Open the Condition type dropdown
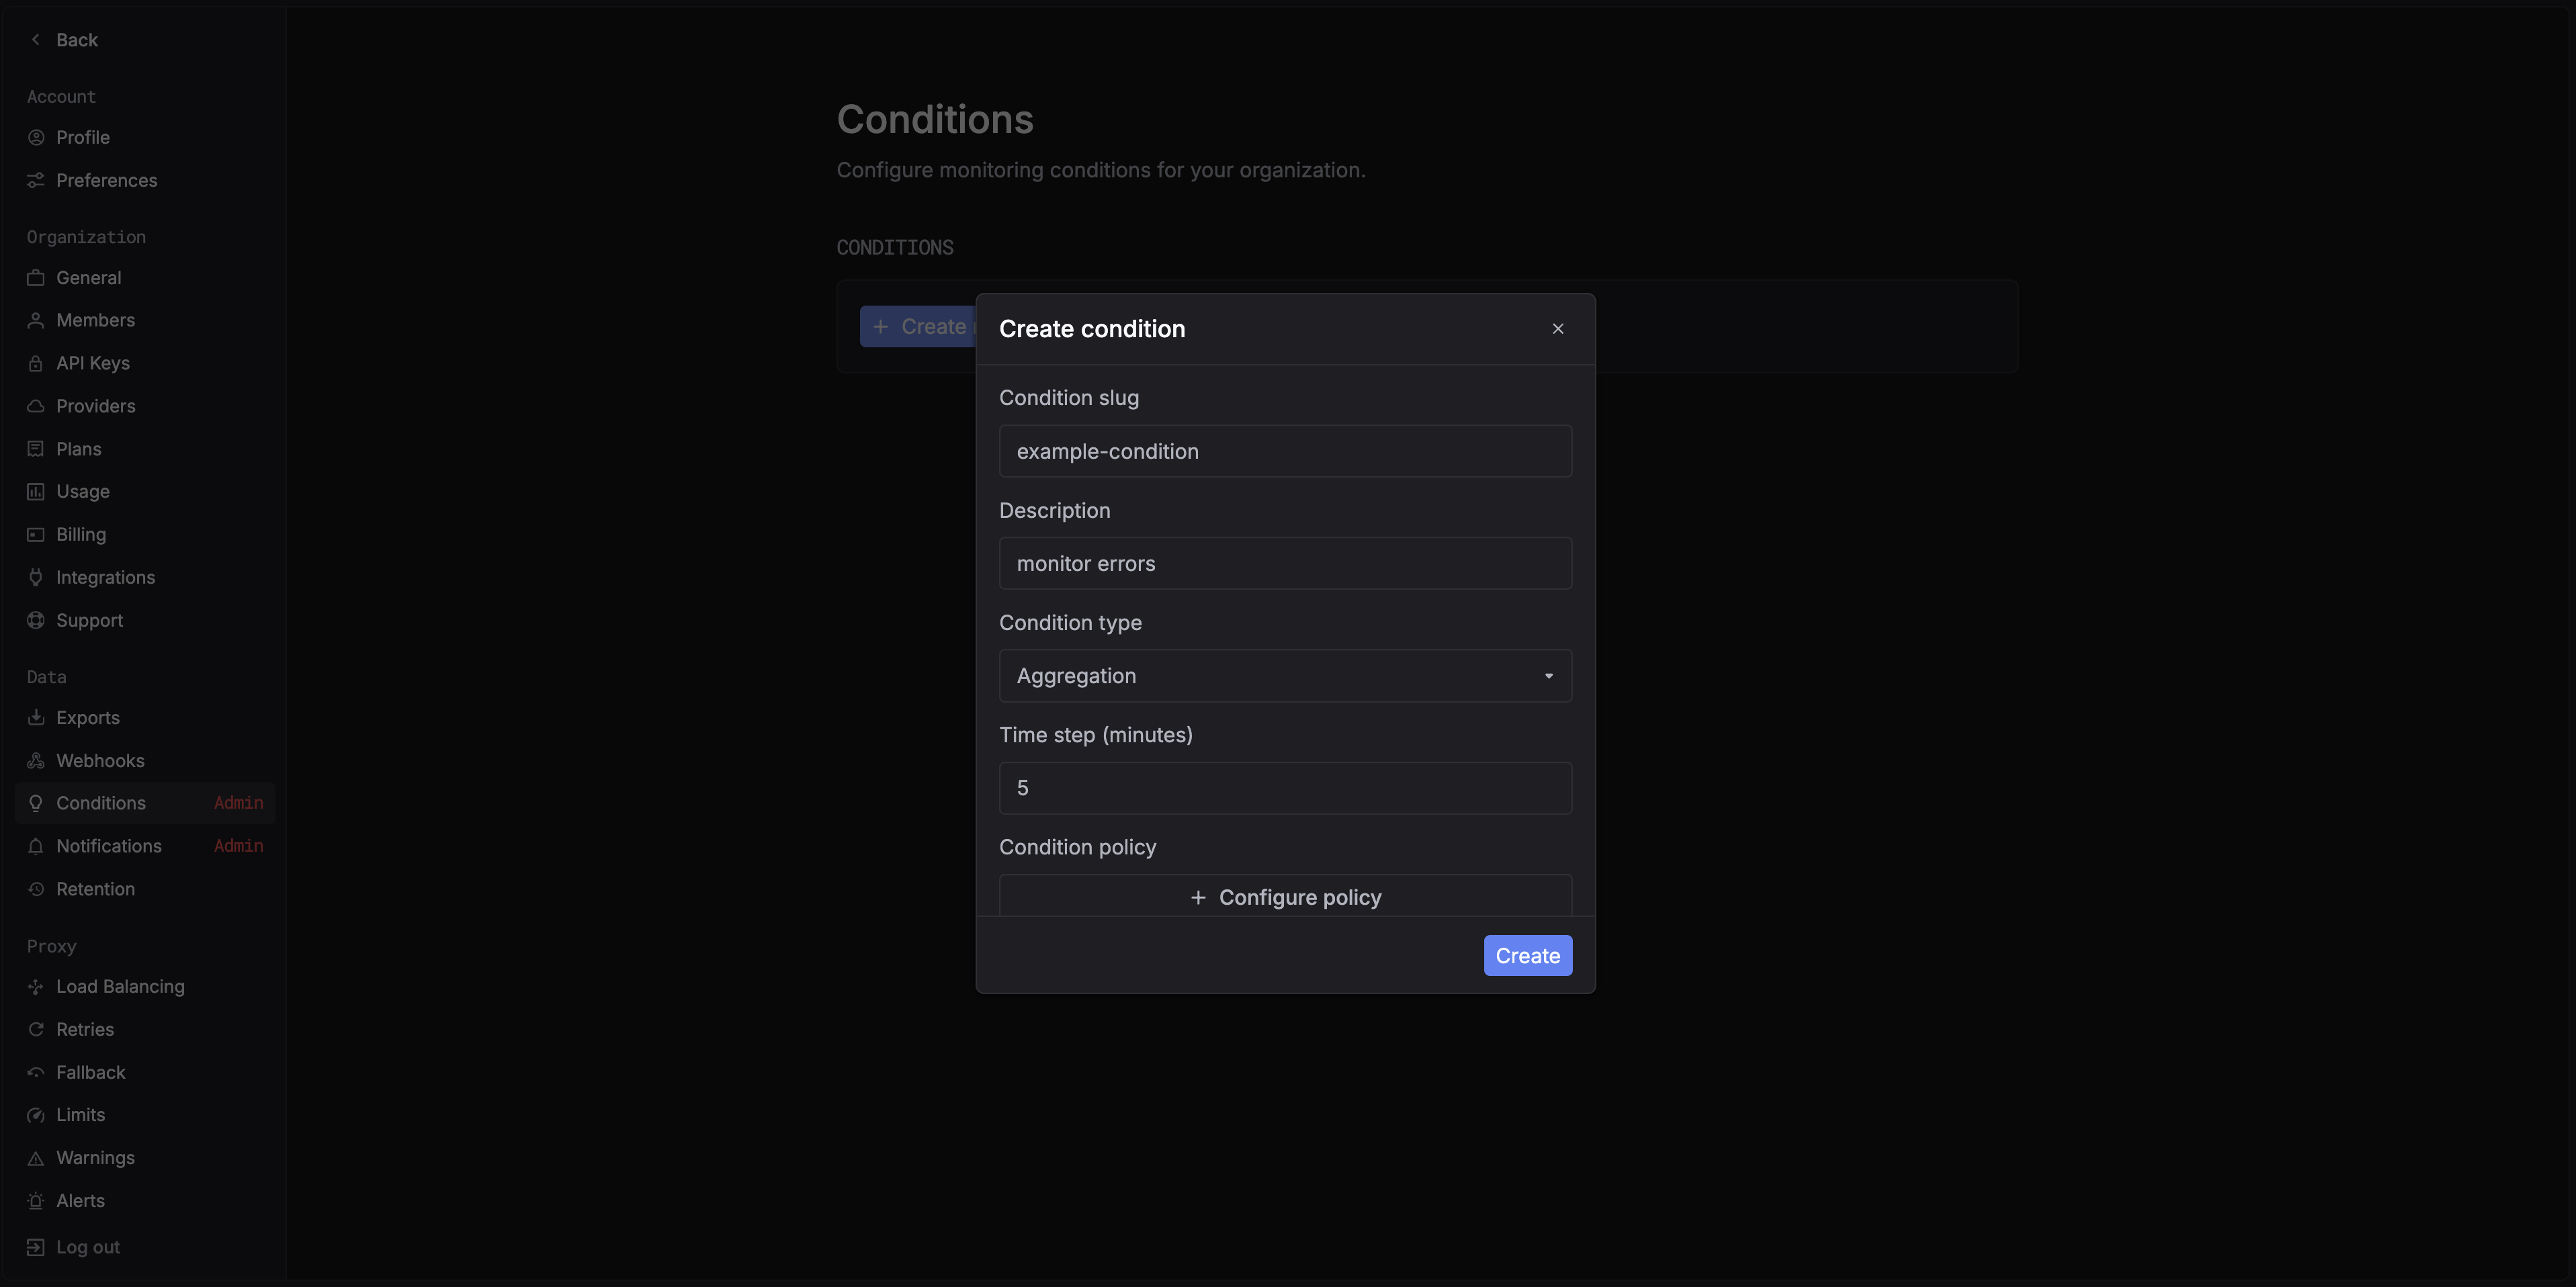 tap(1284, 676)
